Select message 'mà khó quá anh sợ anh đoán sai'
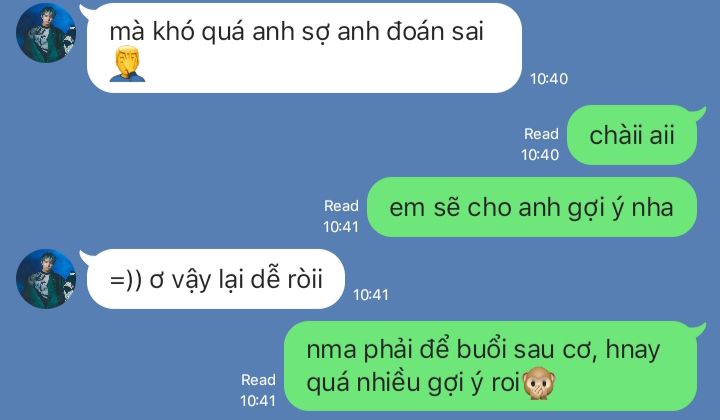 click(304, 48)
